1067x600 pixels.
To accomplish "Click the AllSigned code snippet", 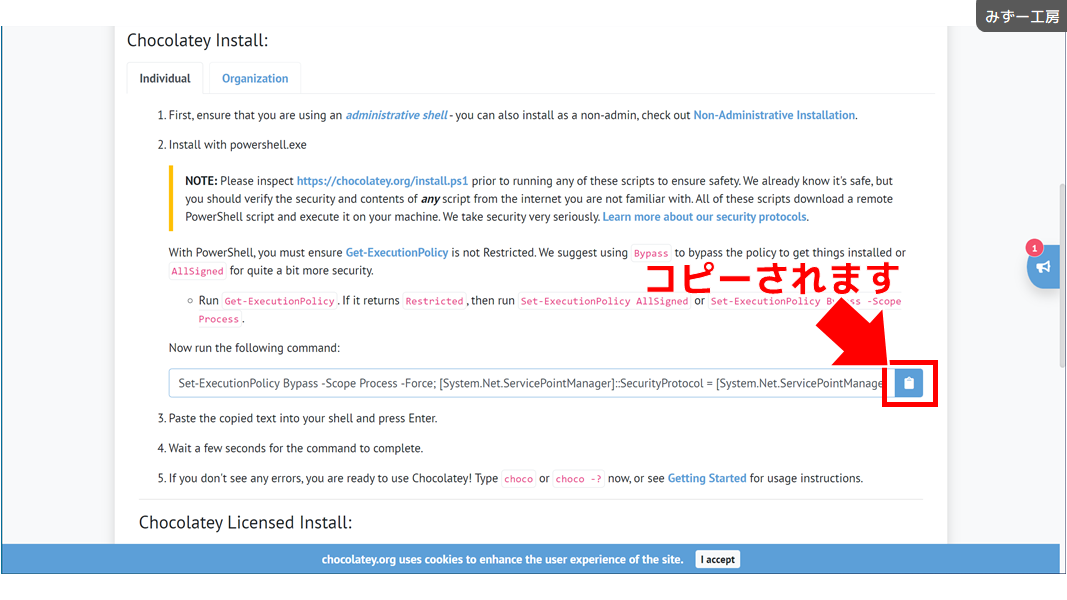I will (x=197, y=271).
